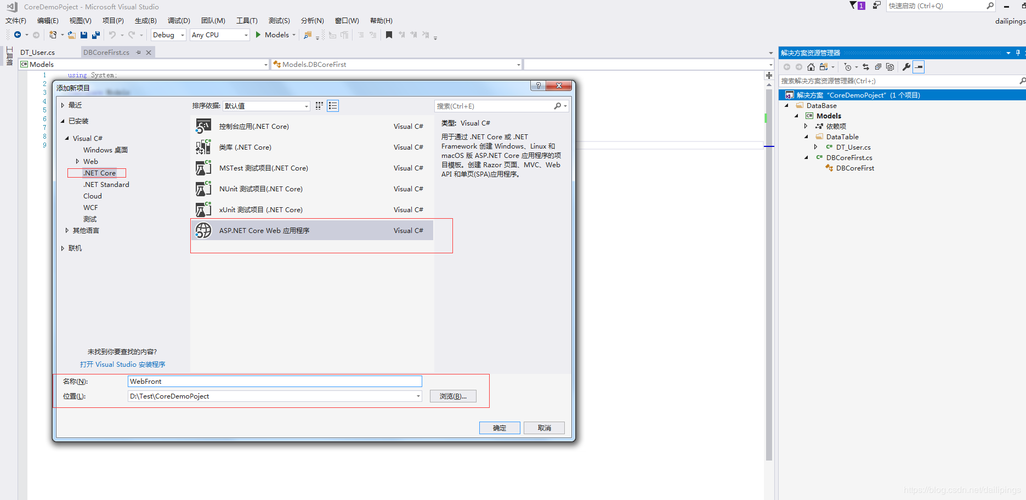Click the notifications flag icon in title bar
Viewport: 1026px width, 500px height.
coord(853,5)
